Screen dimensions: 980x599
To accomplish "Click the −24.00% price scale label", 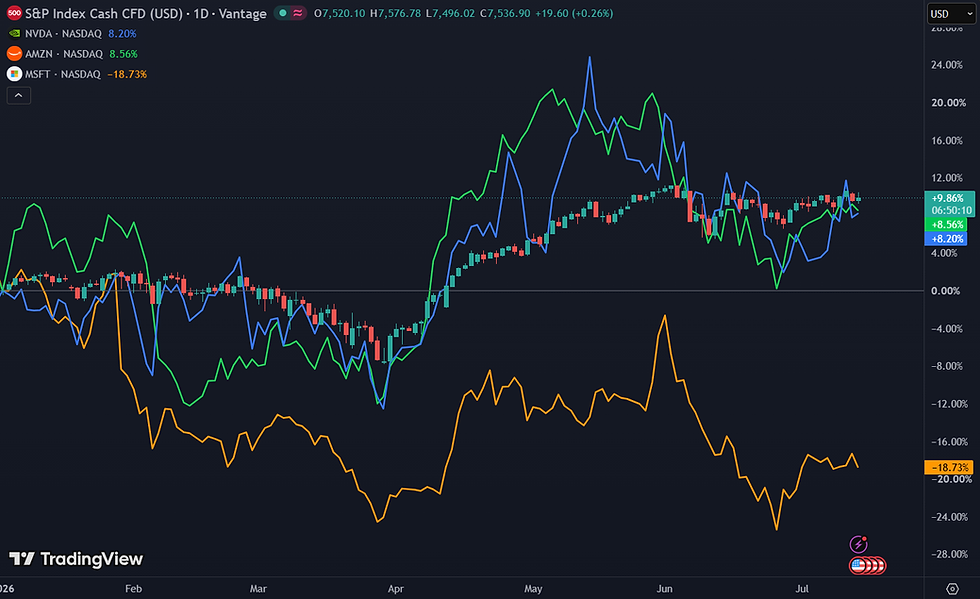I will pyautogui.click(x=949, y=517).
